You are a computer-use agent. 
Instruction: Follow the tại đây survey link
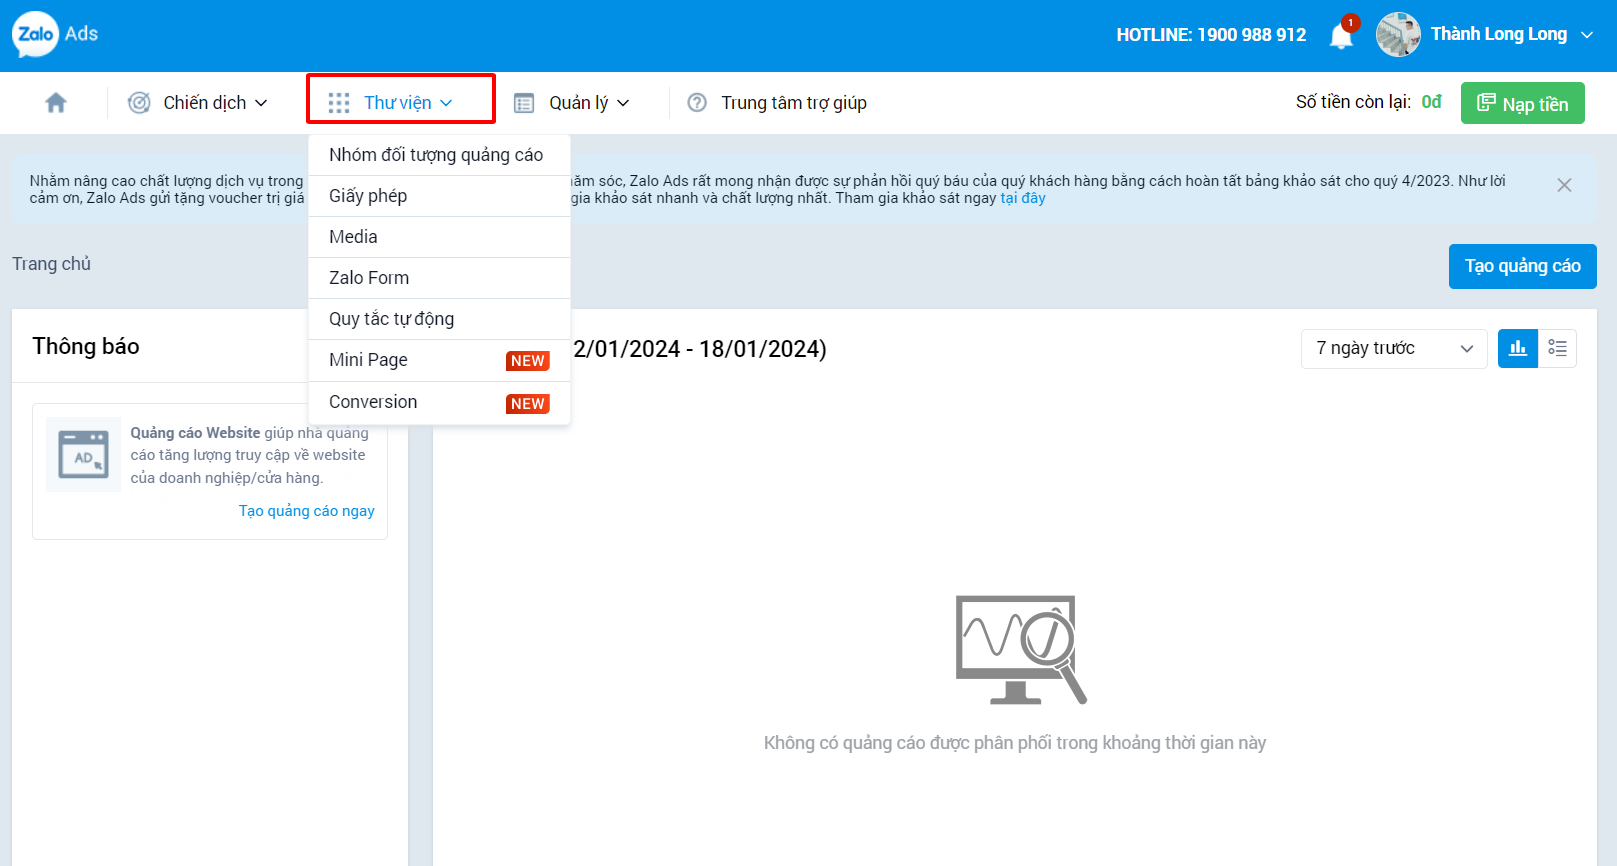coord(1023,198)
